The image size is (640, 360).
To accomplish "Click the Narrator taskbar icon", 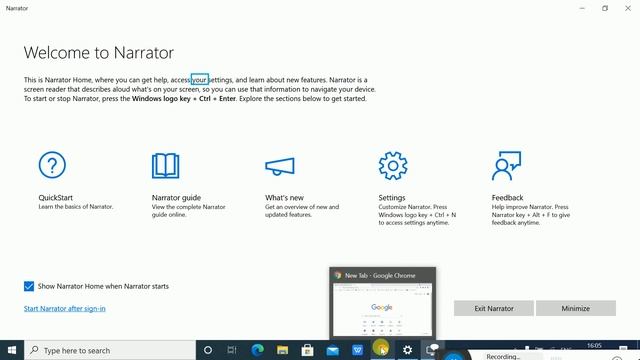I will click(432, 350).
